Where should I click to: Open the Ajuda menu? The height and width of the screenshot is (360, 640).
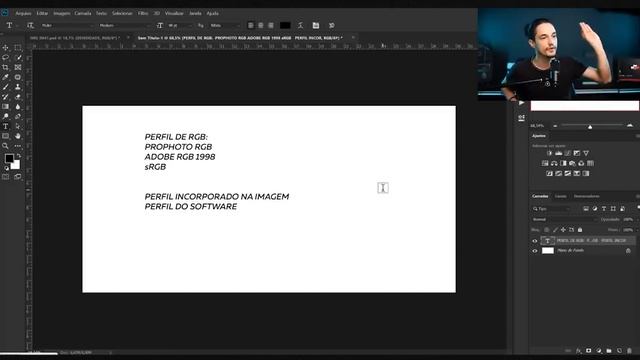click(x=212, y=13)
